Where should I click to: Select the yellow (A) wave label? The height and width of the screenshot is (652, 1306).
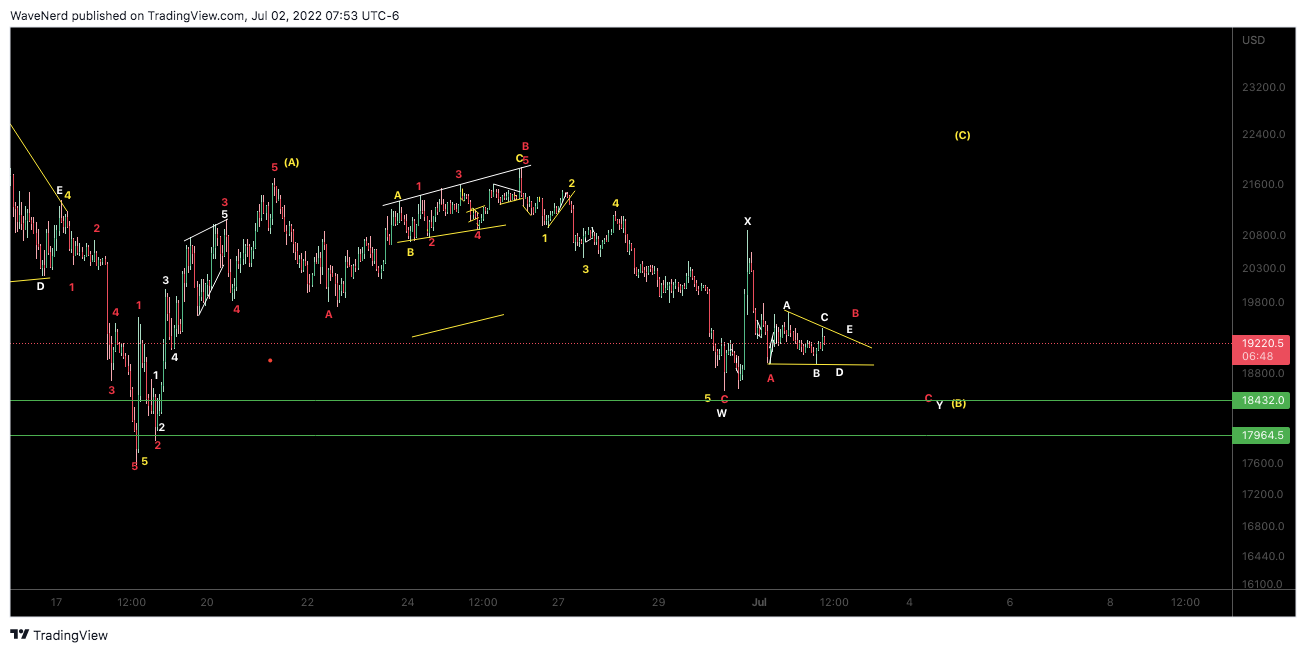tap(292, 162)
